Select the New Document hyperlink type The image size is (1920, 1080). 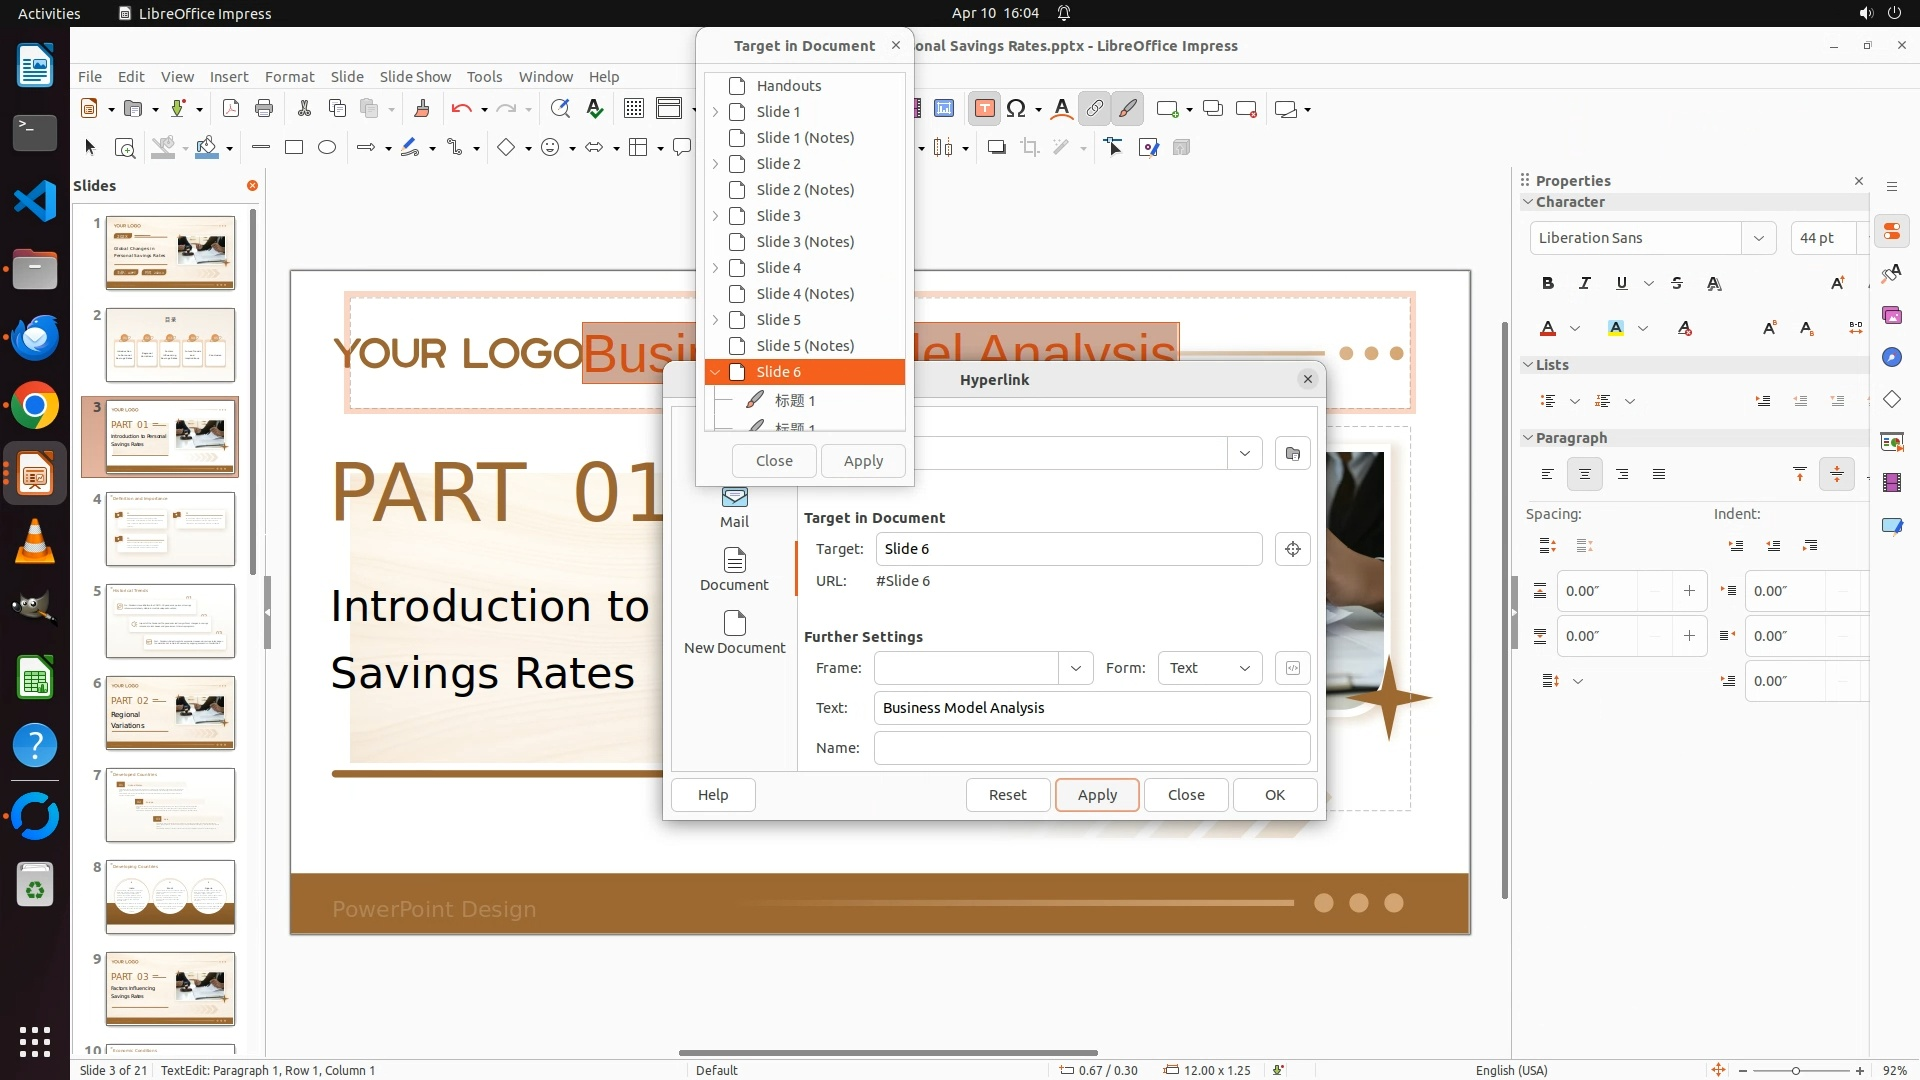click(734, 631)
